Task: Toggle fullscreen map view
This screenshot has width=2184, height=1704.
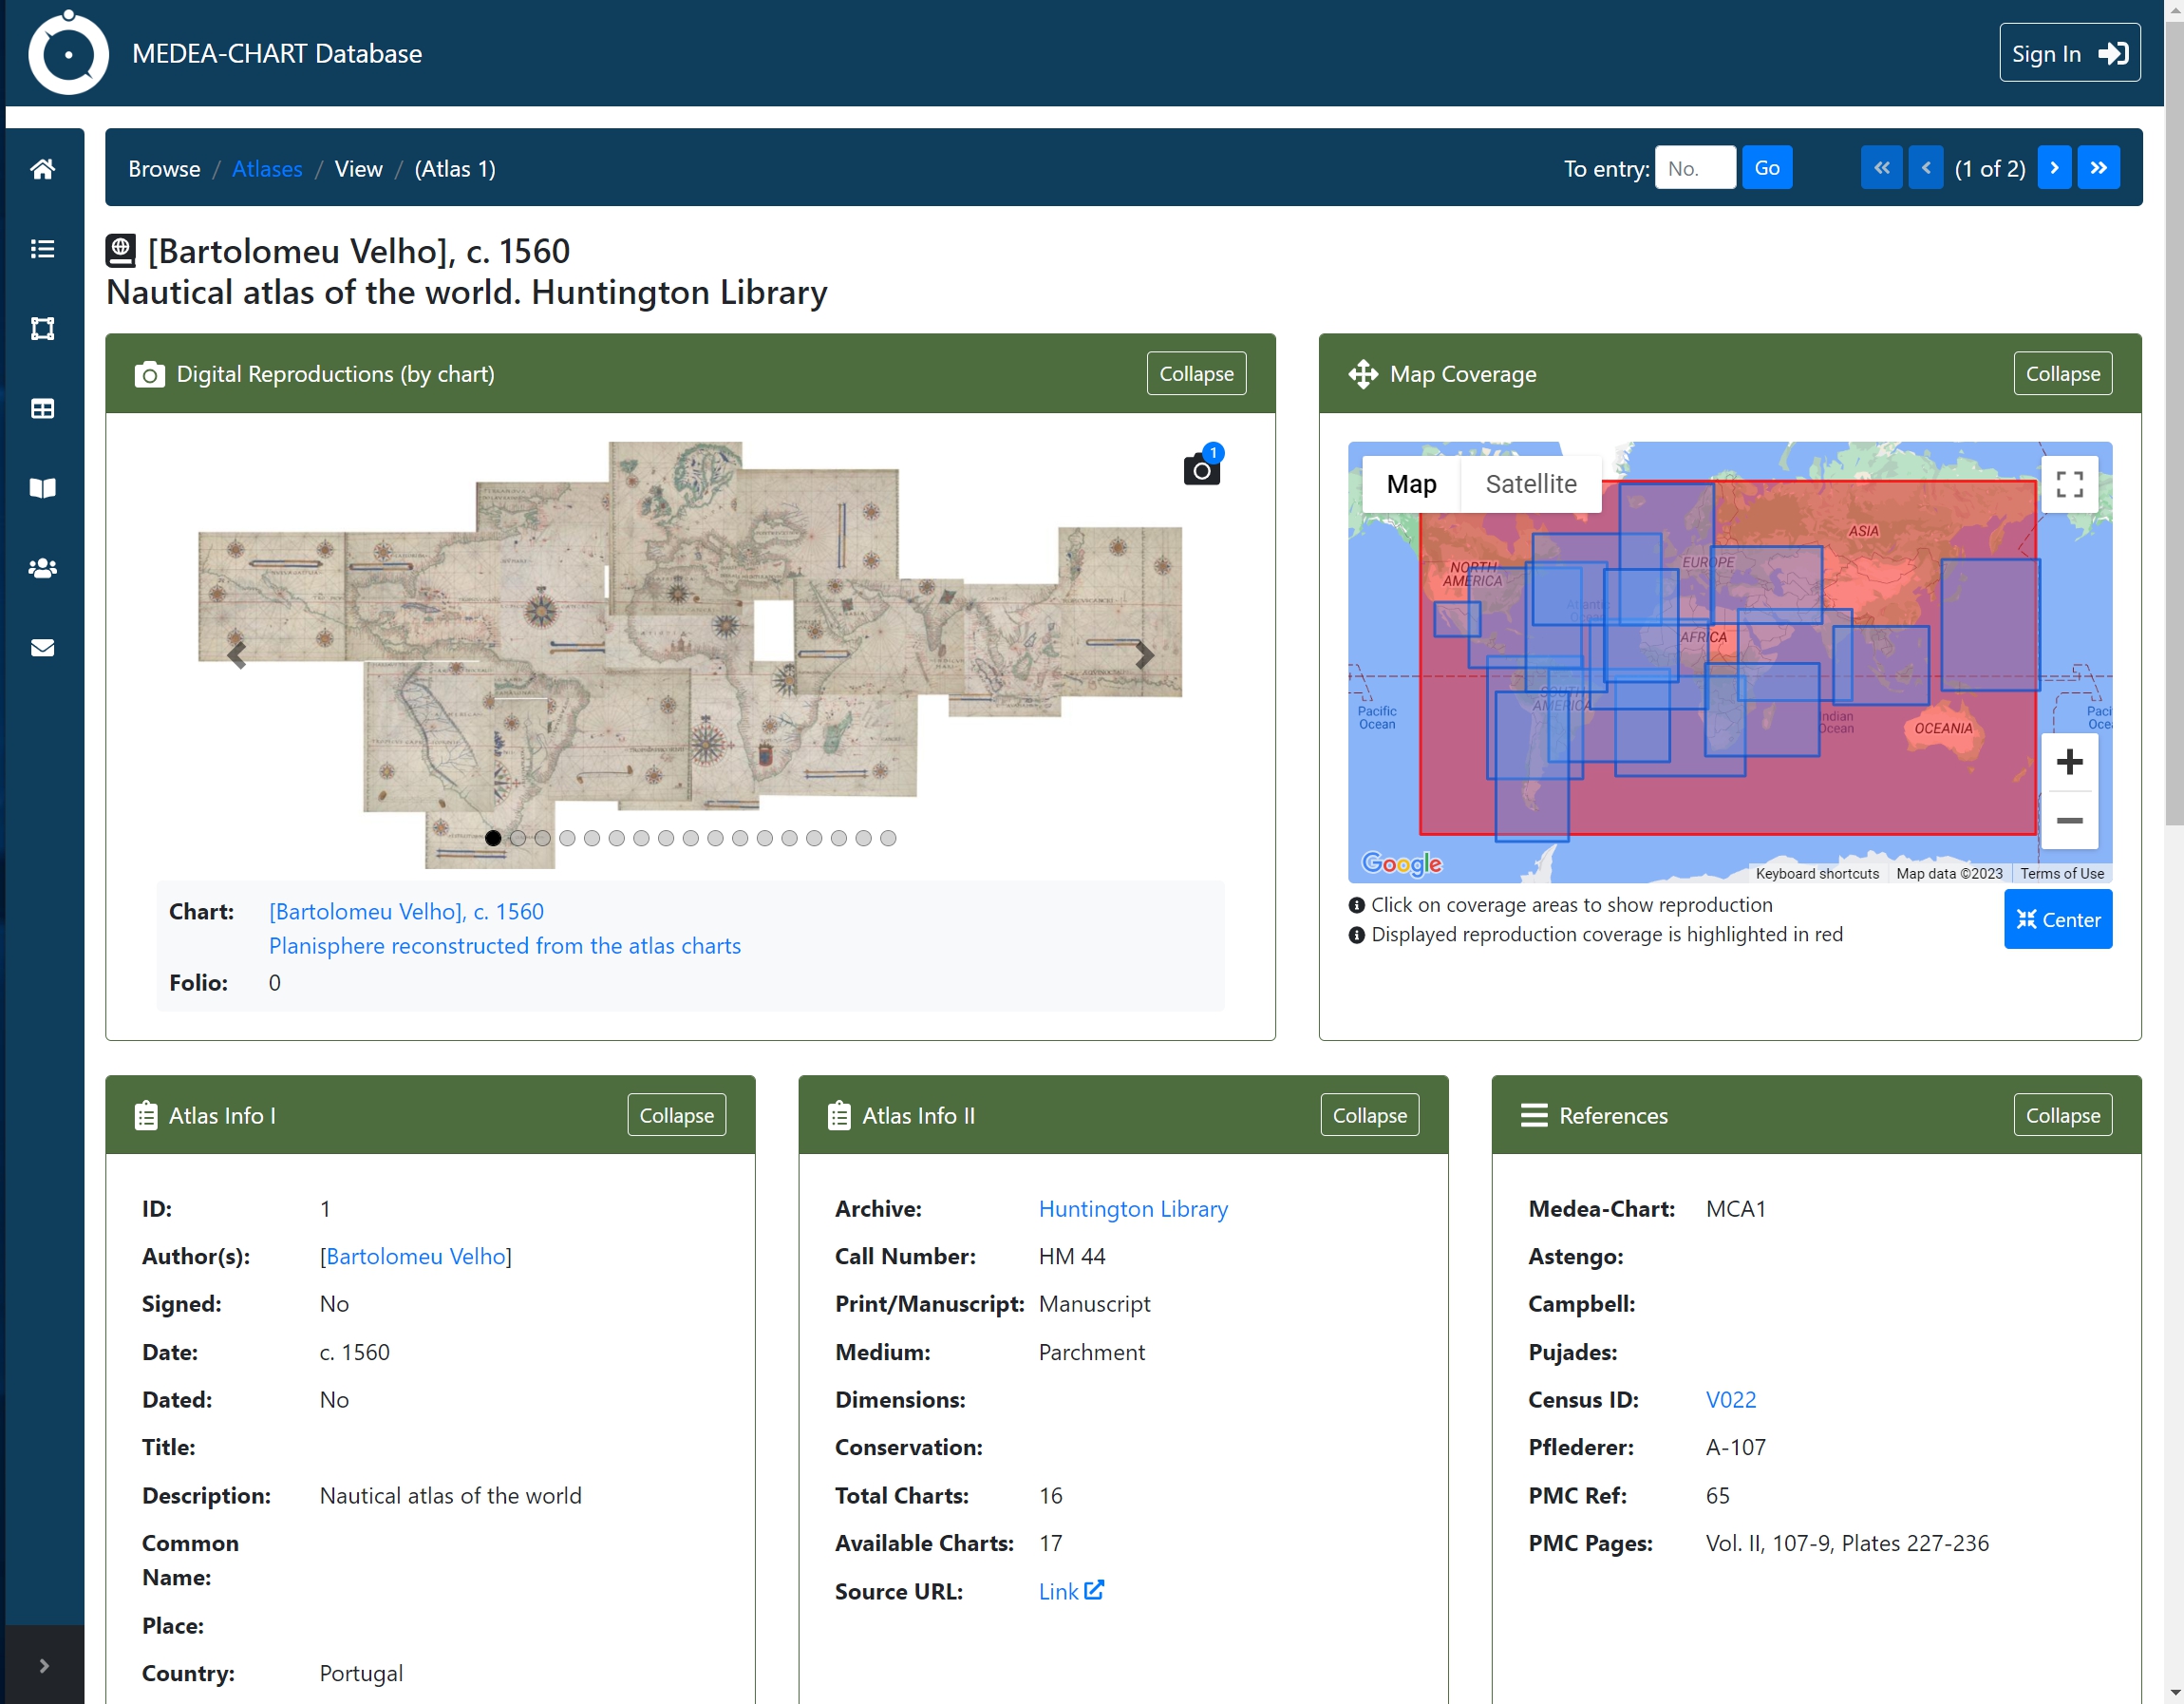Action: (x=2069, y=485)
